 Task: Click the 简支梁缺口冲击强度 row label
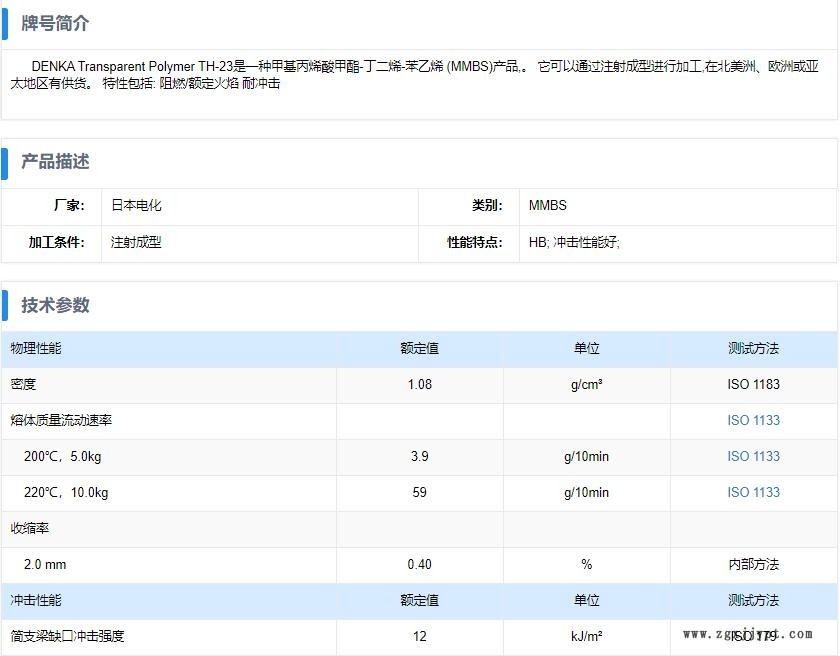click(68, 636)
